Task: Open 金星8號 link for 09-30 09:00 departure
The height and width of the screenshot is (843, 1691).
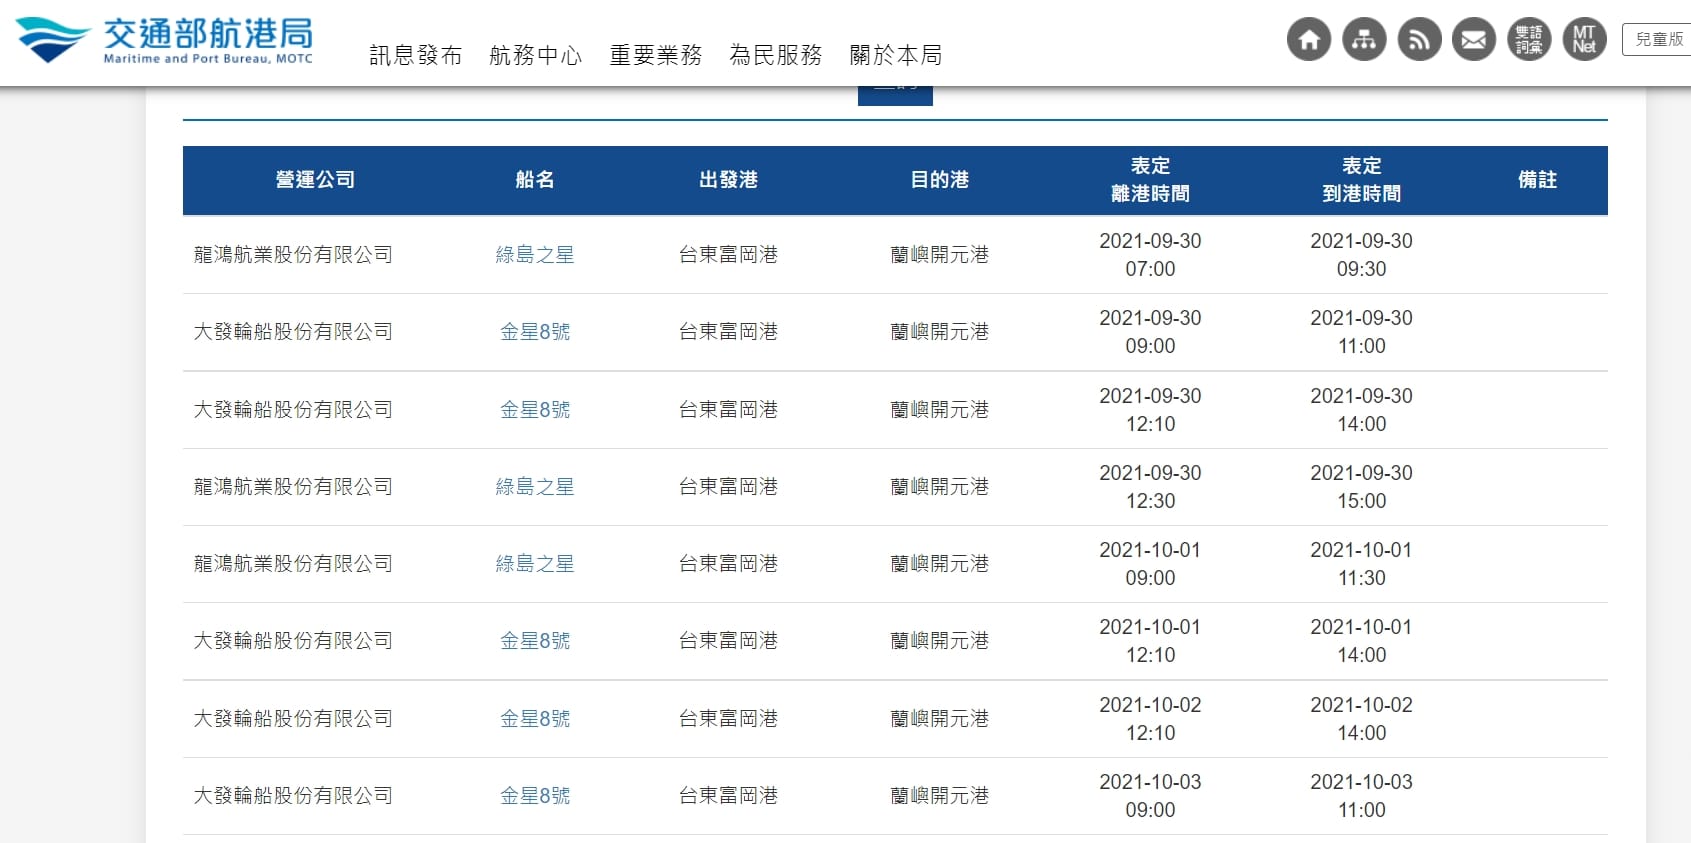Action: (x=535, y=332)
